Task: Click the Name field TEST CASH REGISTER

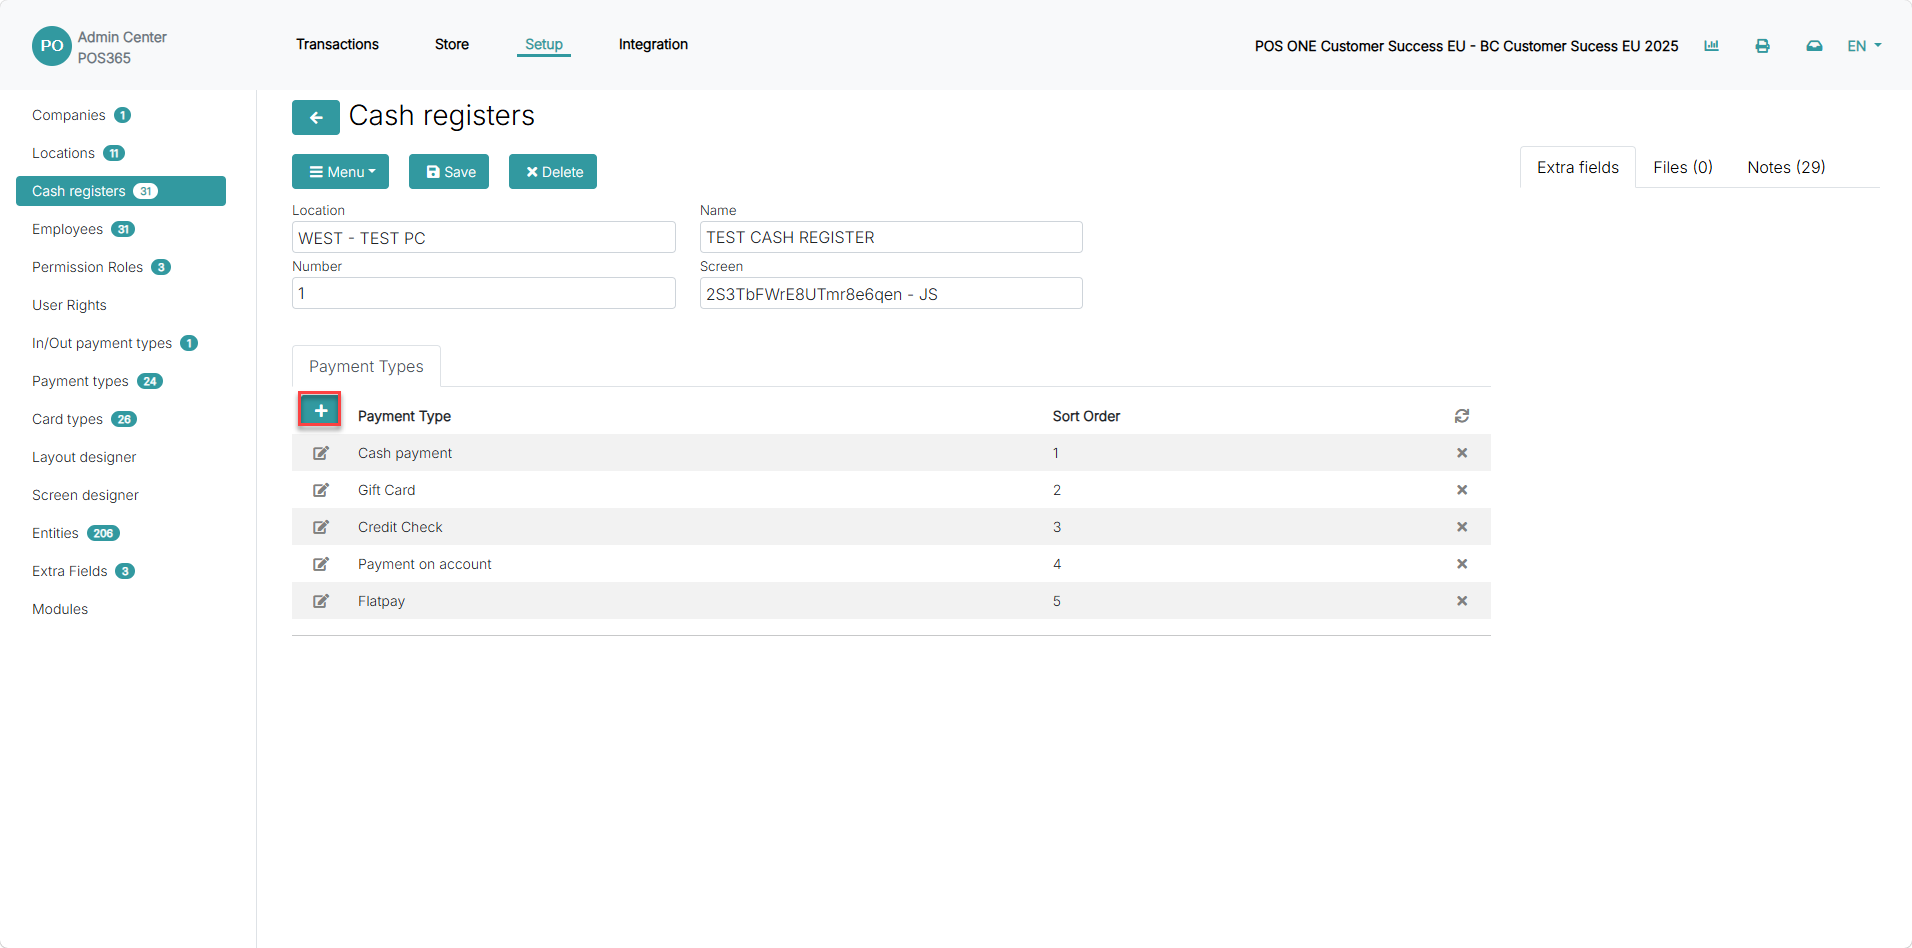Action: [x=891, y=237]
